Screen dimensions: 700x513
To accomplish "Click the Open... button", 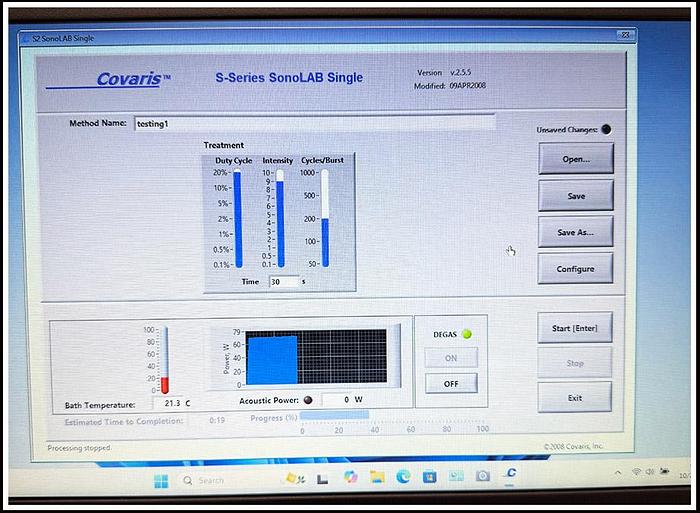I will pos(576,159).
